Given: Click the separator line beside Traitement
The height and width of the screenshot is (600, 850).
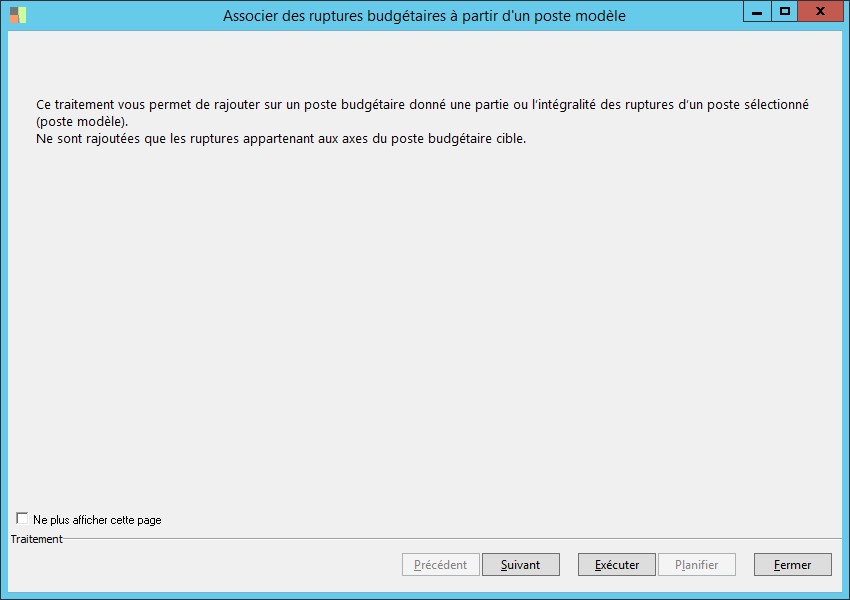Looking at the screenshot, I should (x=450, y=539).
